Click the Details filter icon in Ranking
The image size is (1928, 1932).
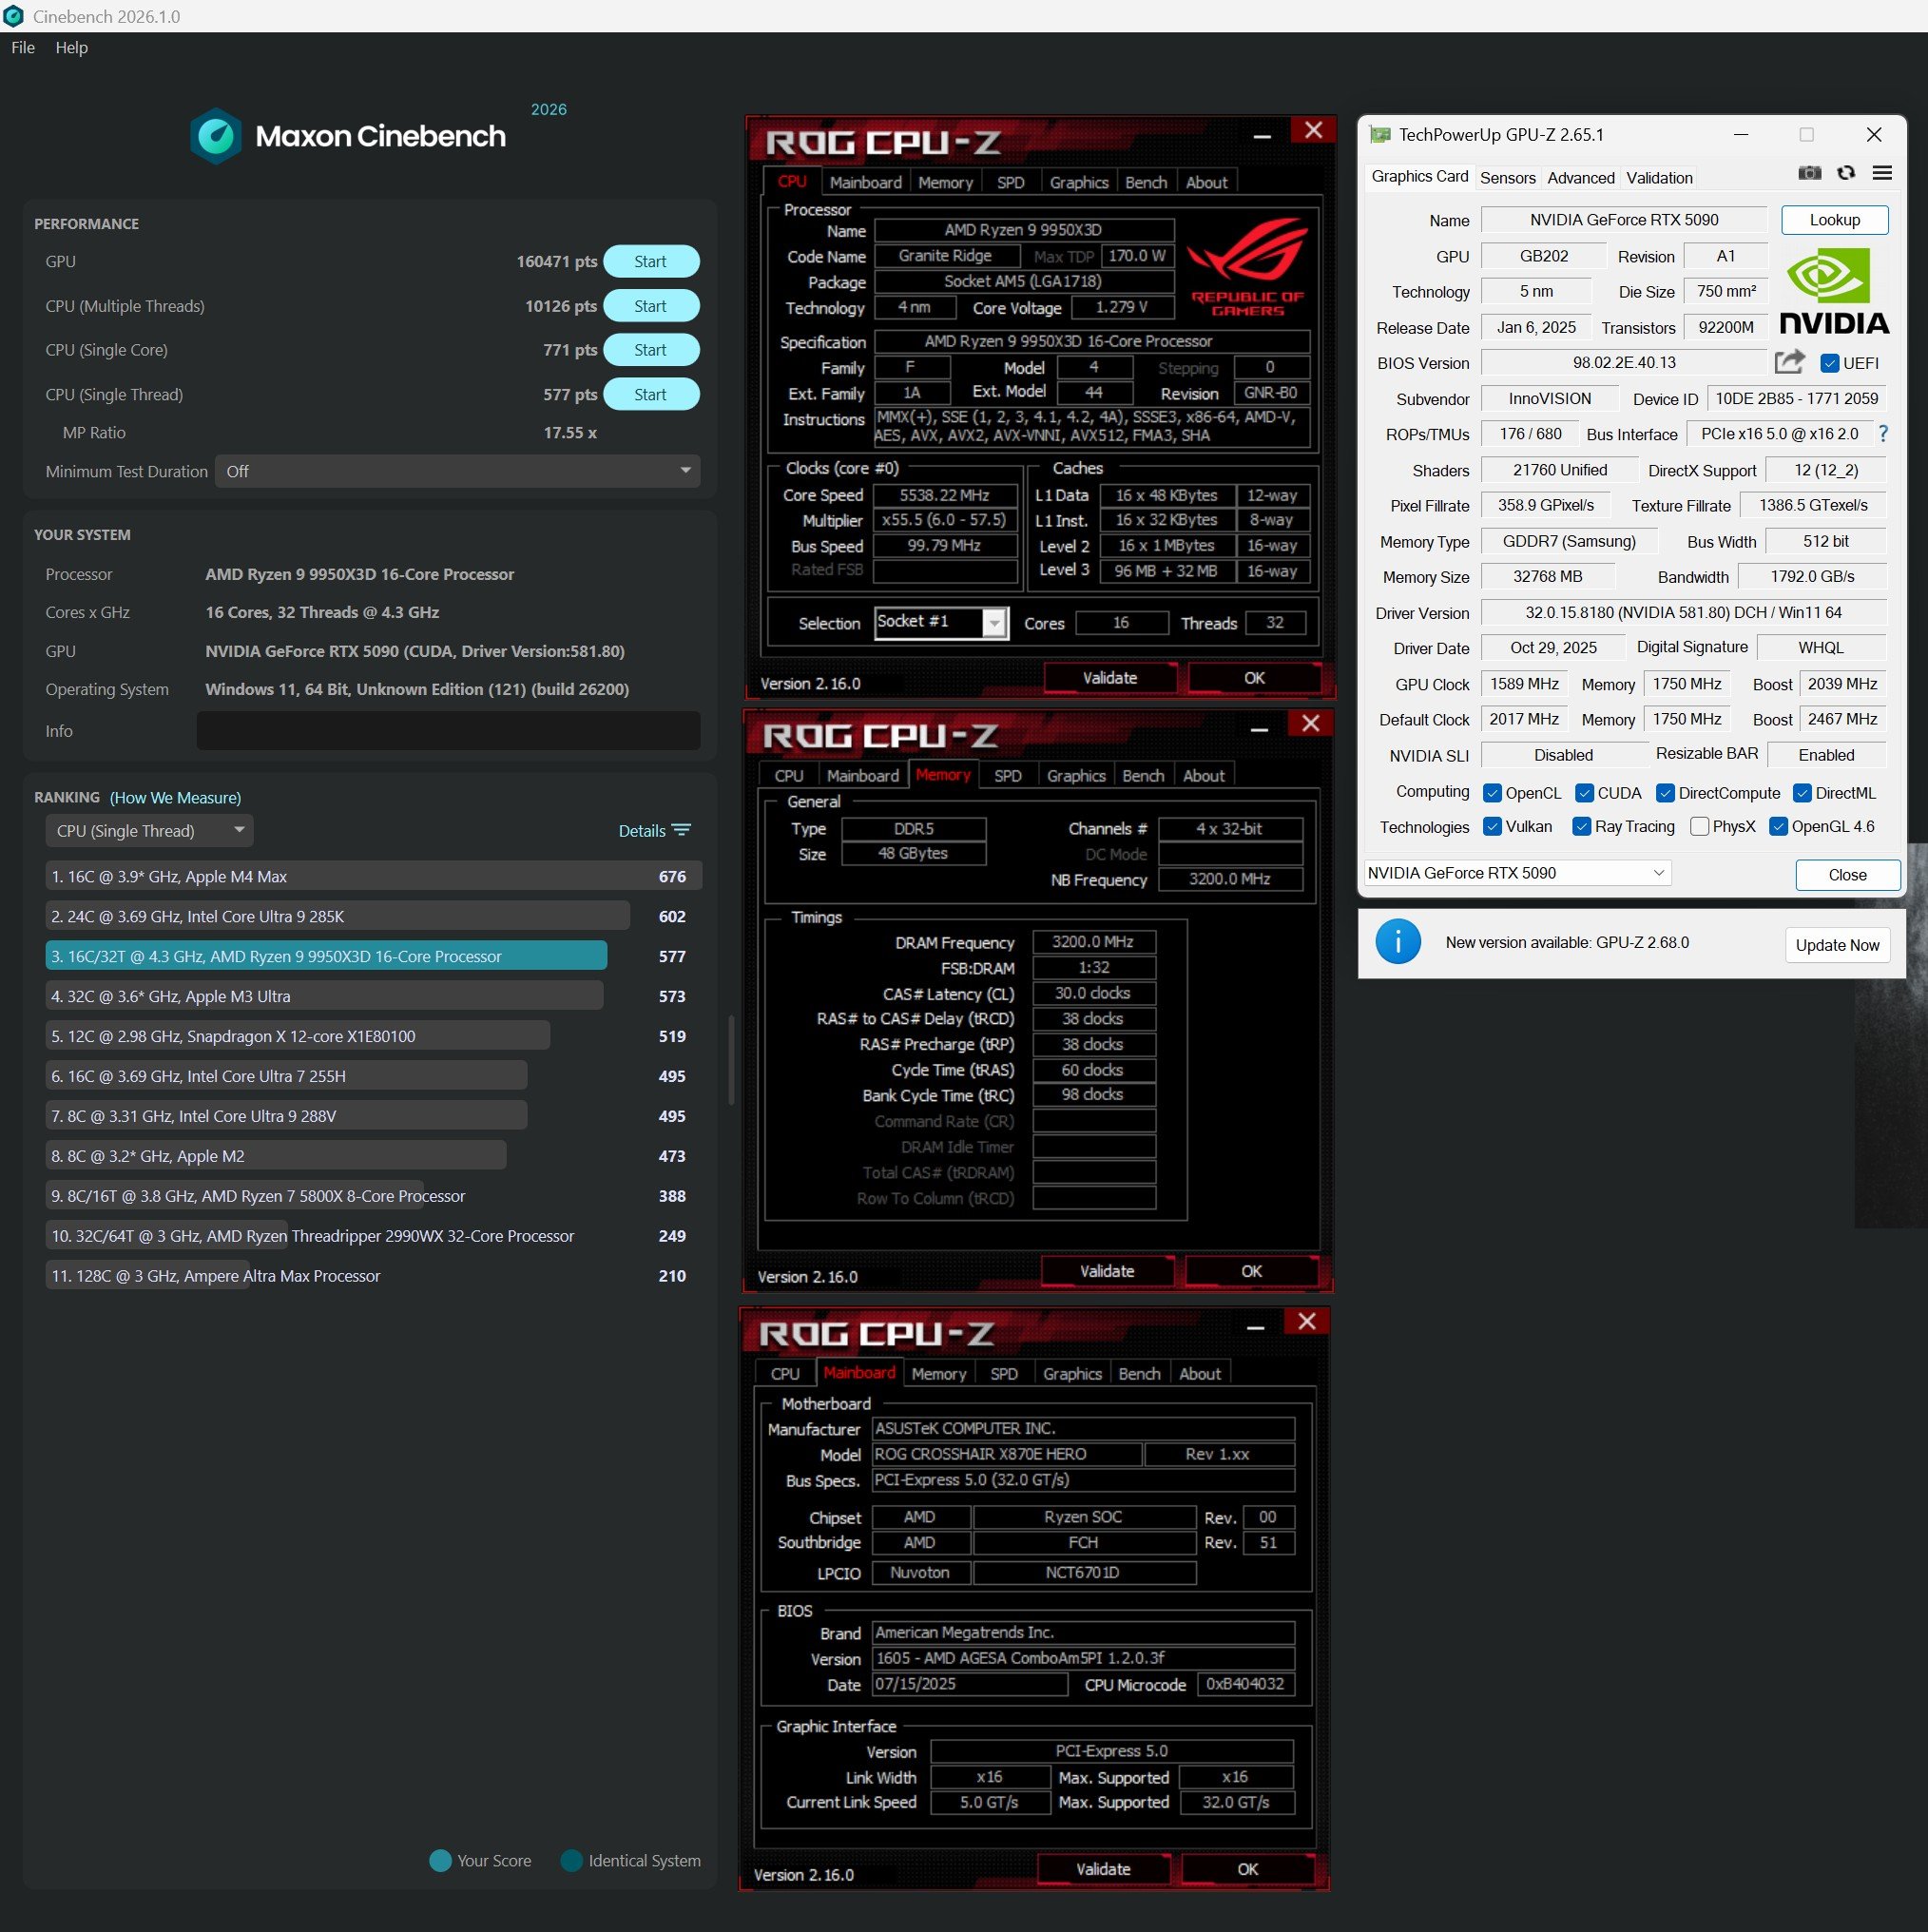(x=682, y=830)
